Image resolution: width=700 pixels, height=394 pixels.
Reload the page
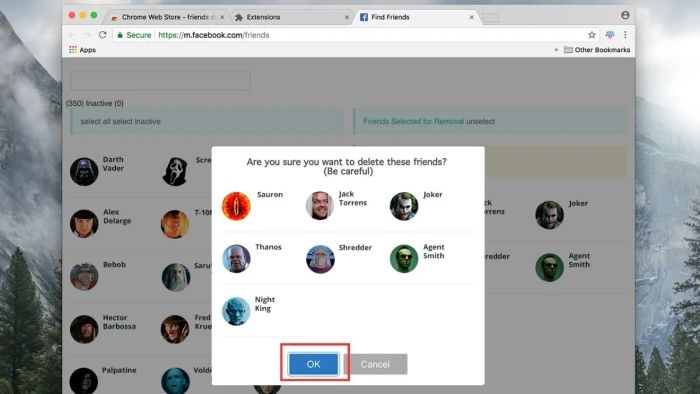(103, 35)
